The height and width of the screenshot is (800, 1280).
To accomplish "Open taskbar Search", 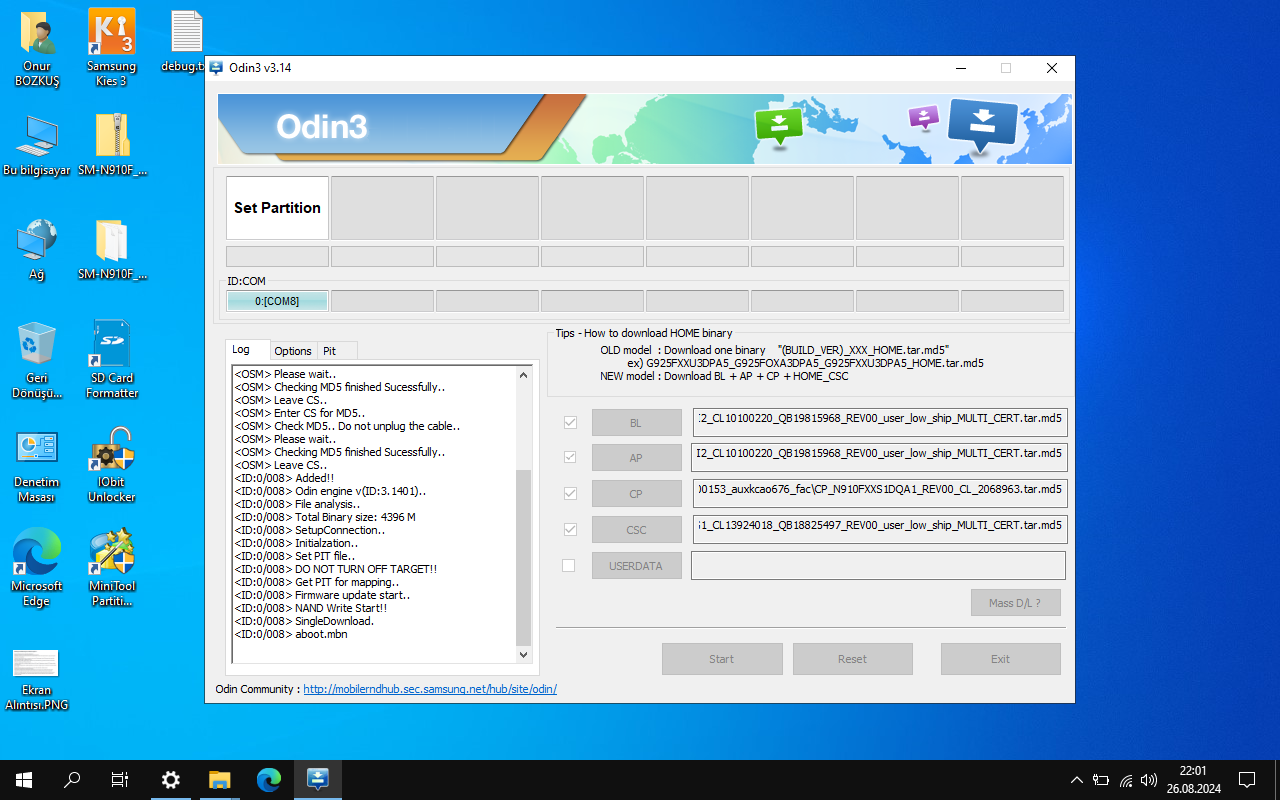I will (x=72, y=780).
